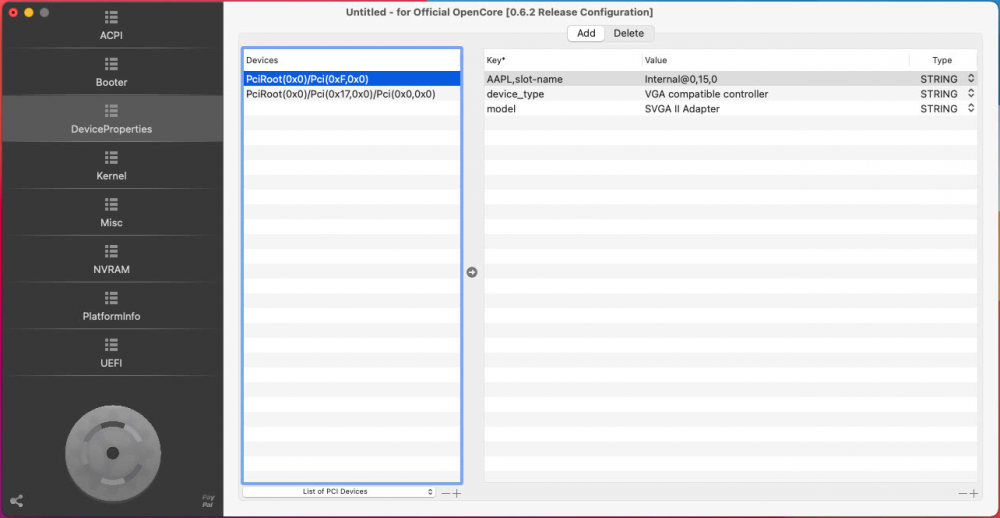The height and width of the screenshot is (518, 1000).
Task: Select device PciRoot(0x0)/Pci(0x17,0x0)/Pci(0x0,0x0)
Action: pyautogui.click(x=352, y=94)
